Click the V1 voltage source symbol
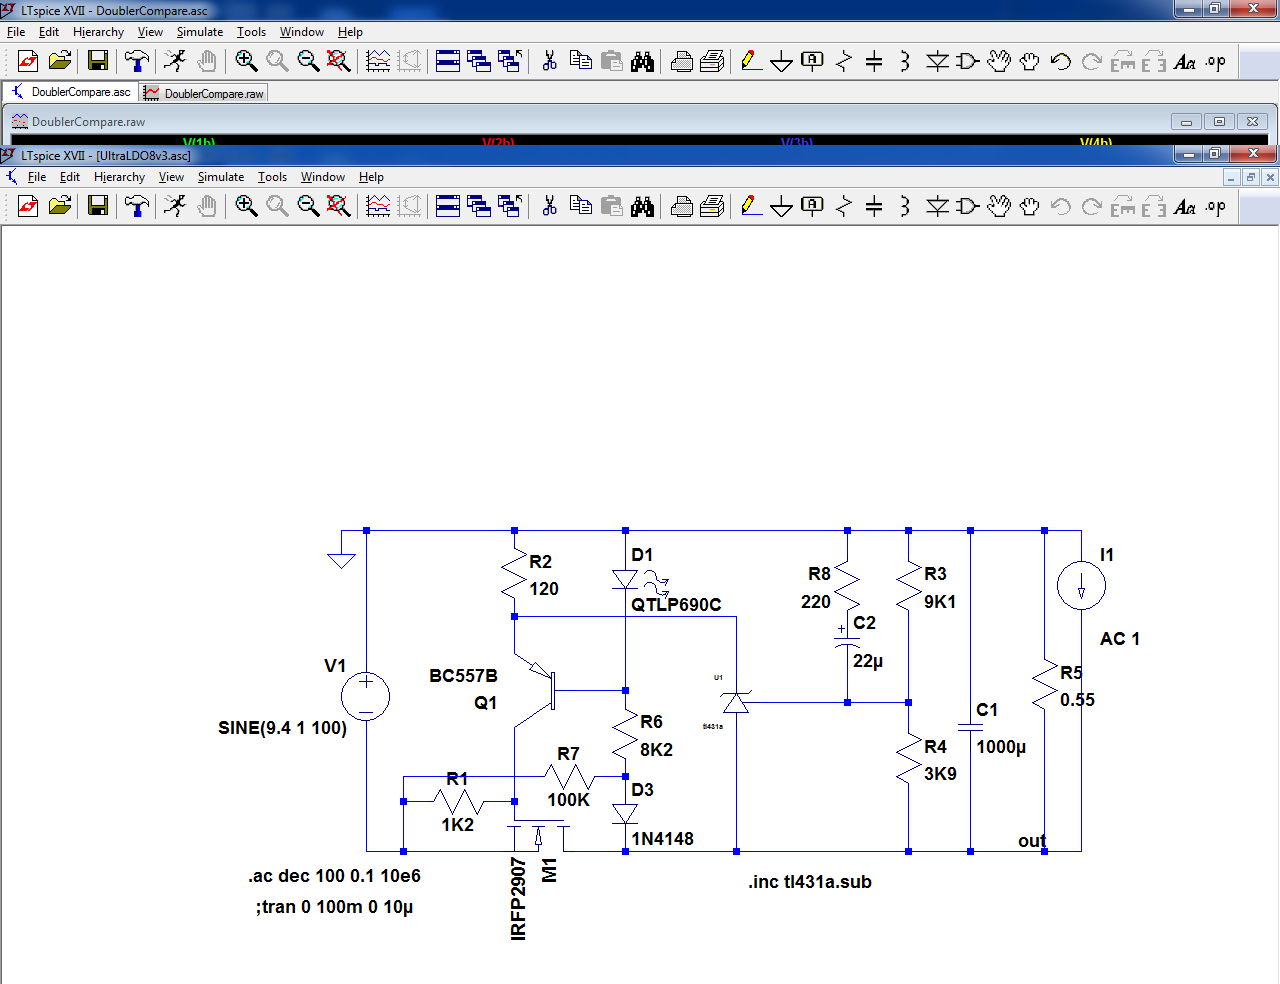Image resolution: width=1280 pixels, height=984 pixels. click(366, 695)
